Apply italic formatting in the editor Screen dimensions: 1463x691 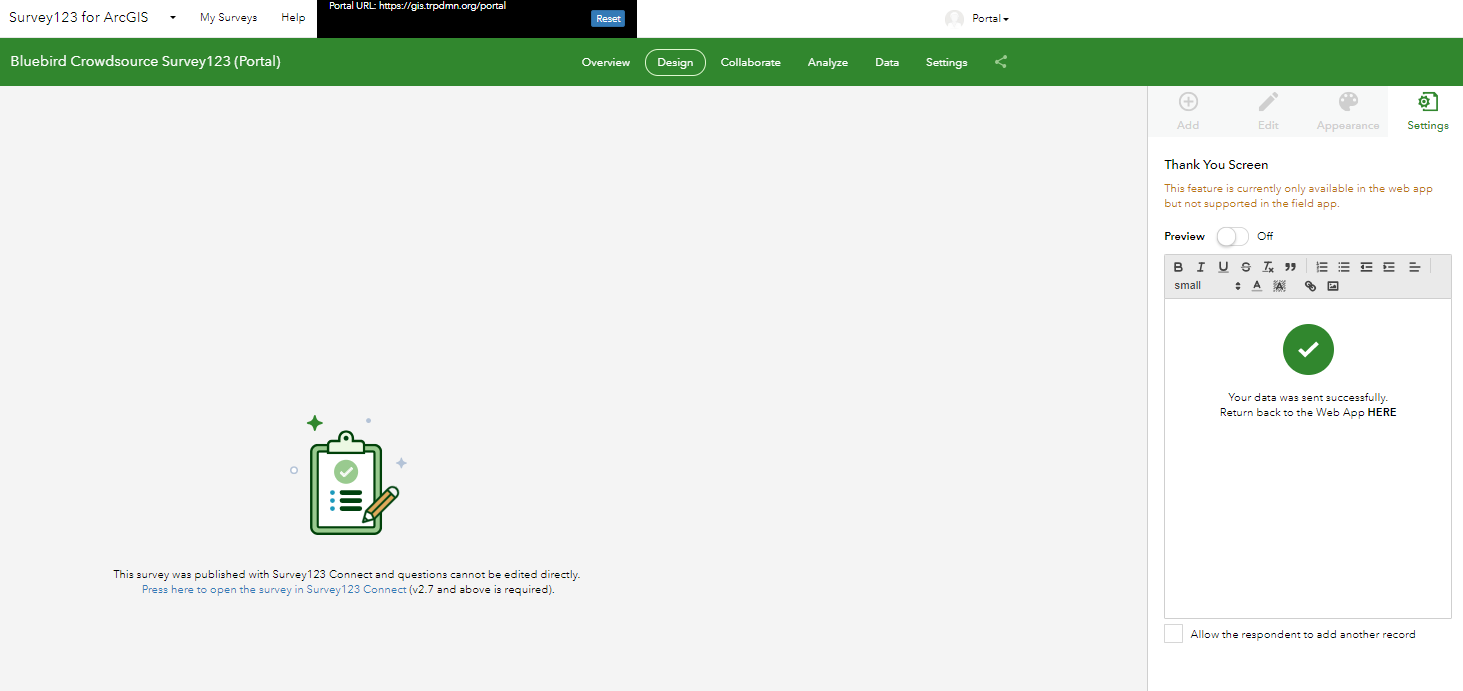(x=1201, y=267)
